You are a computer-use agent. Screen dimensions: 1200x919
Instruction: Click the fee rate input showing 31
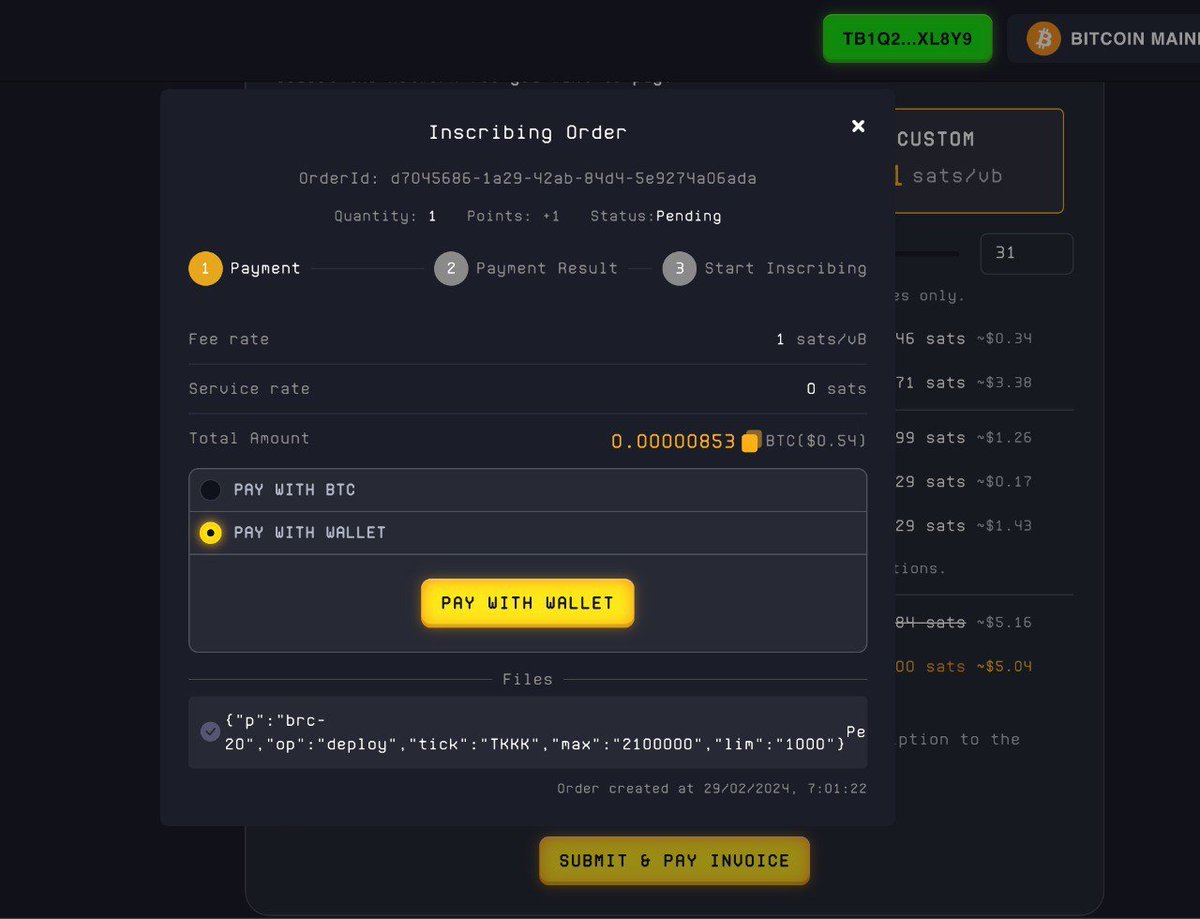pyautogui.click(x=1027, y=254)
